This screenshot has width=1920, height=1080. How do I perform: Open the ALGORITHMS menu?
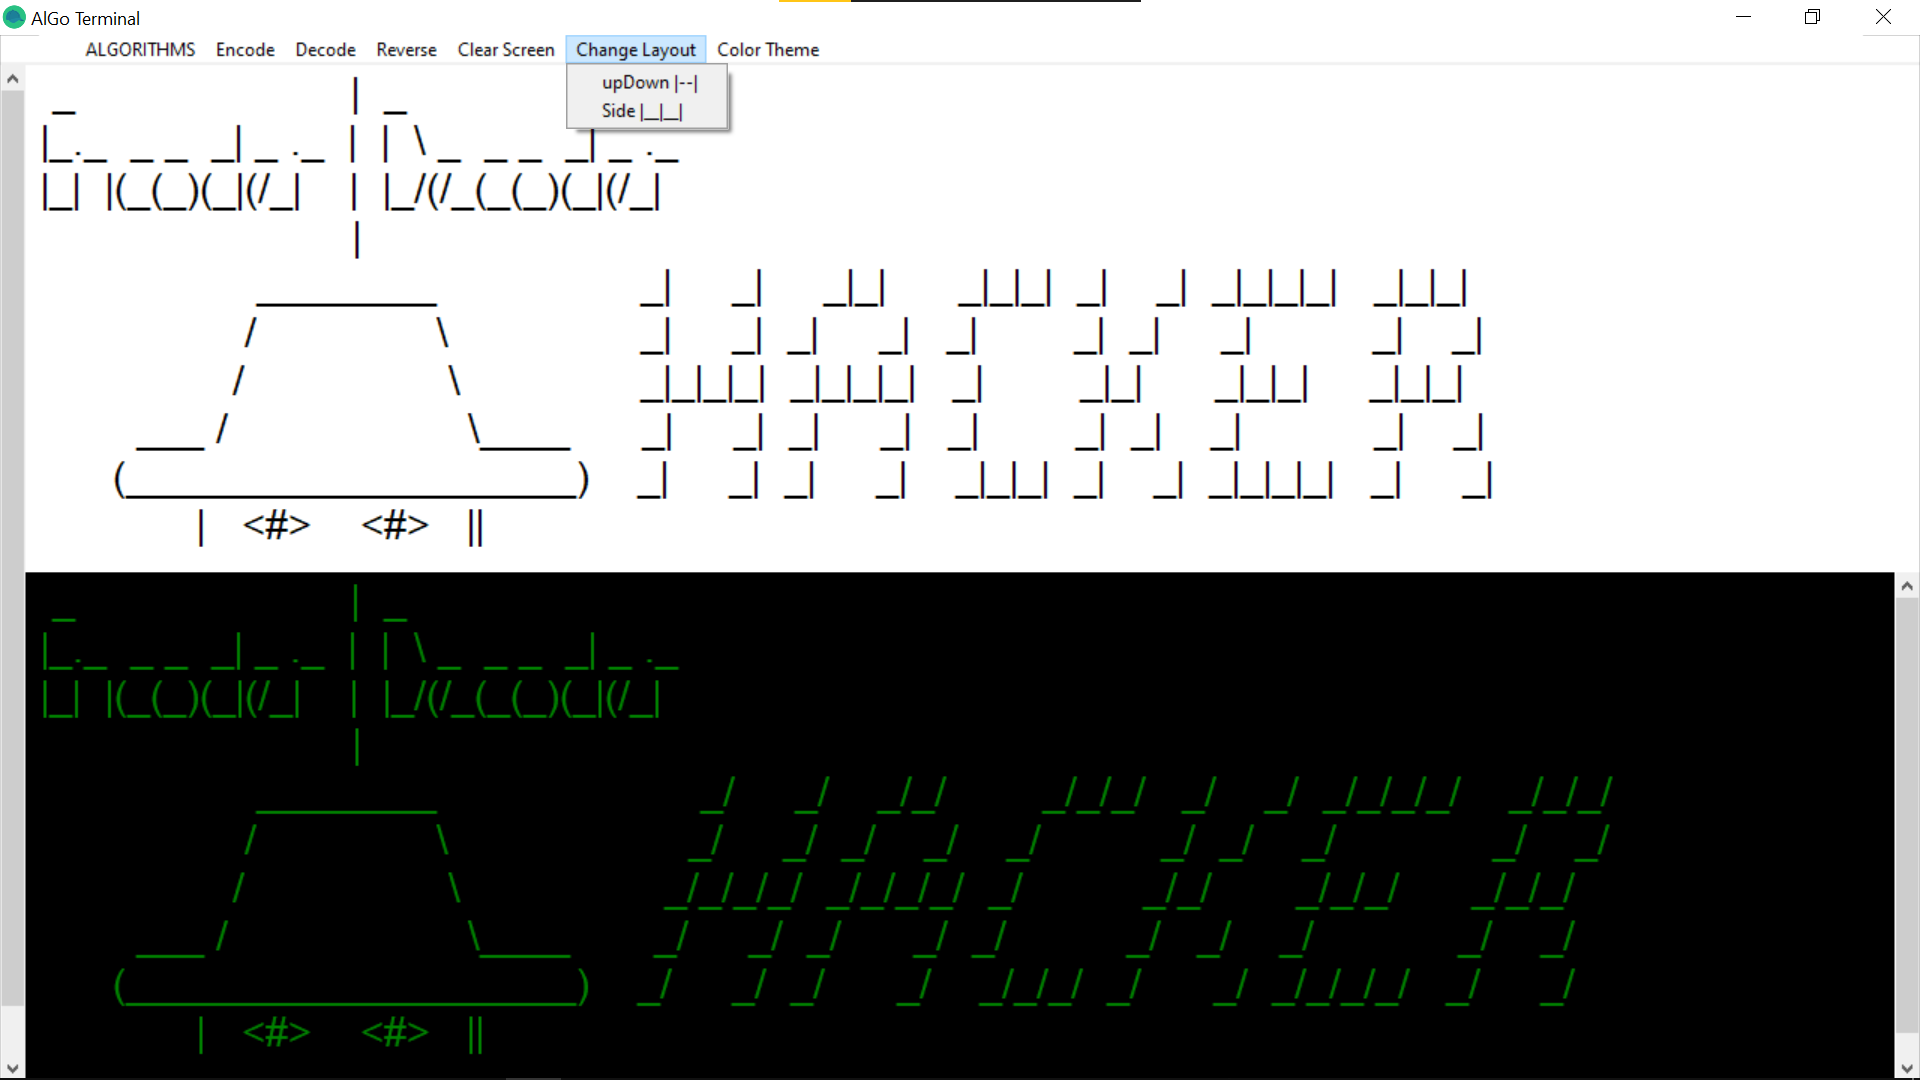point(140,50)
